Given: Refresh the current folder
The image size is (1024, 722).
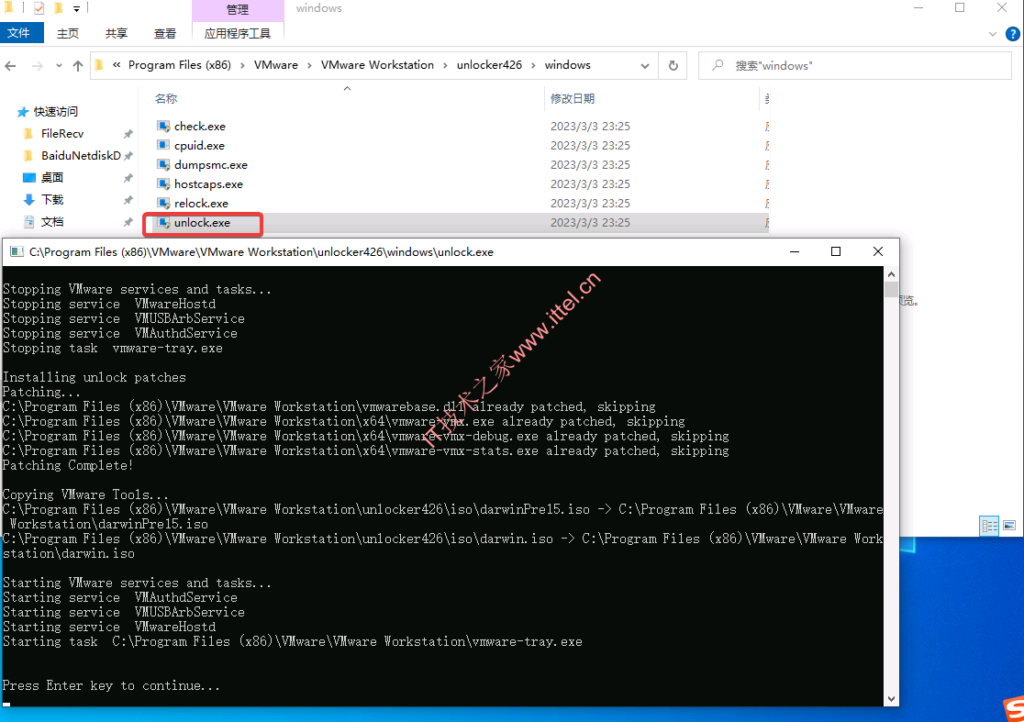Looking at the screenshot, I should [673, 65].
